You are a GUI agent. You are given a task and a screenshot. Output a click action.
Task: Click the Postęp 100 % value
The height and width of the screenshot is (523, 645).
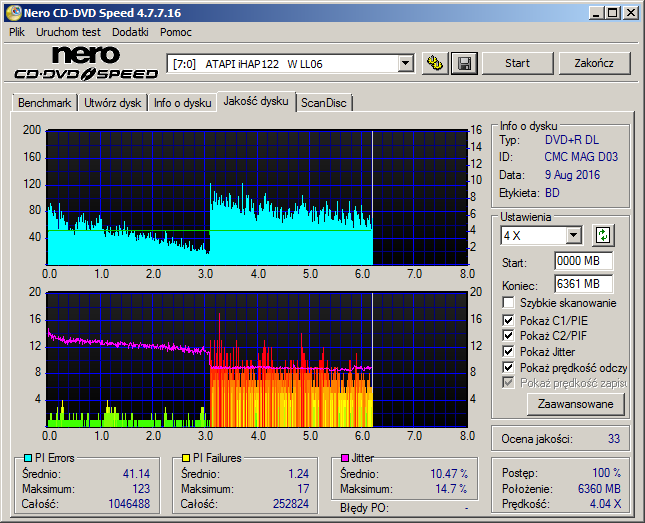[606, 472]
